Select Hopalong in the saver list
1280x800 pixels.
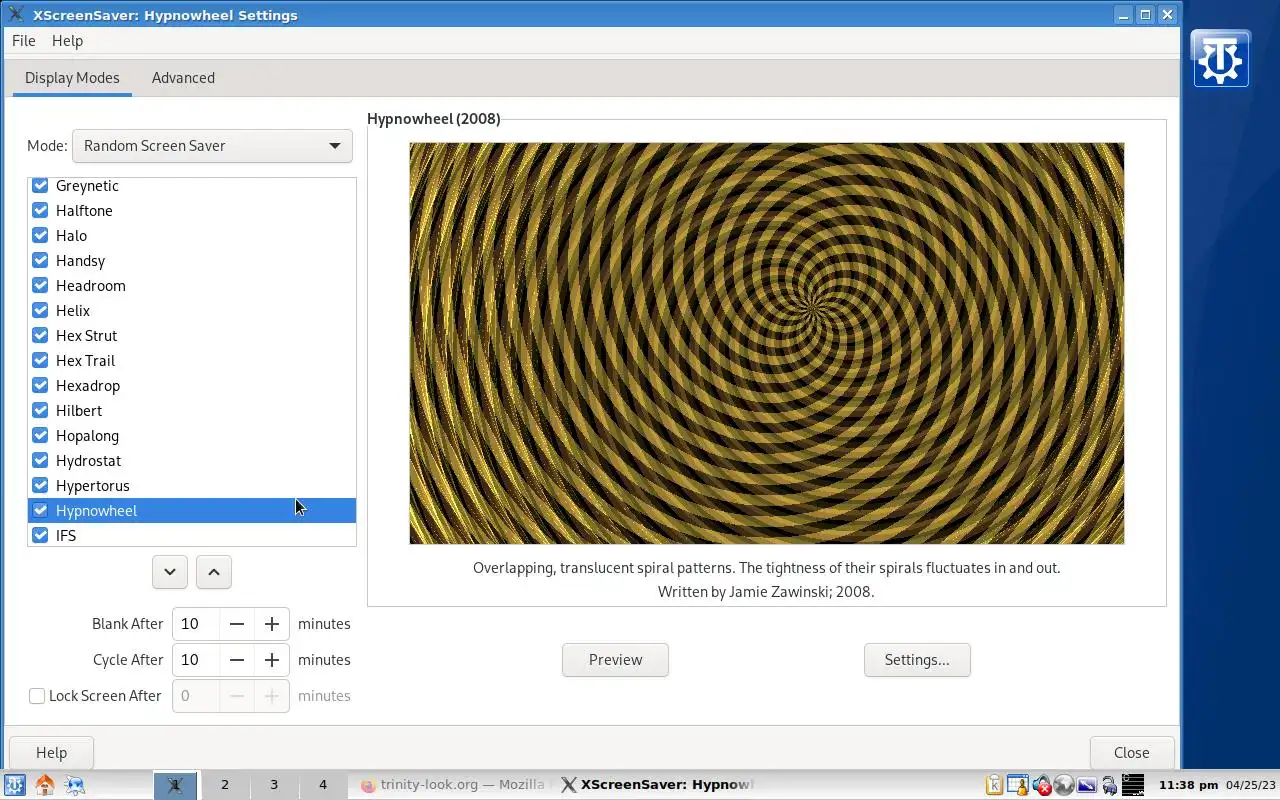coord(192,436)
